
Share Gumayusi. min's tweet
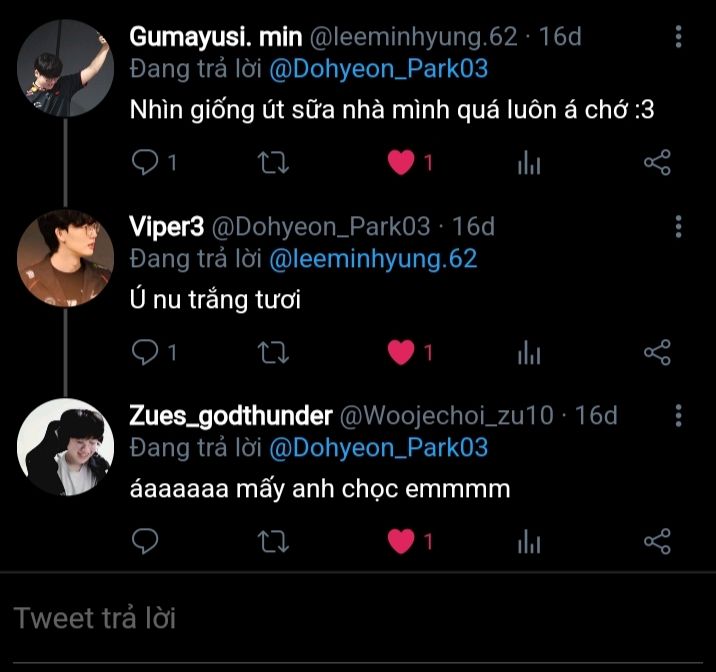tap(657, 163)
